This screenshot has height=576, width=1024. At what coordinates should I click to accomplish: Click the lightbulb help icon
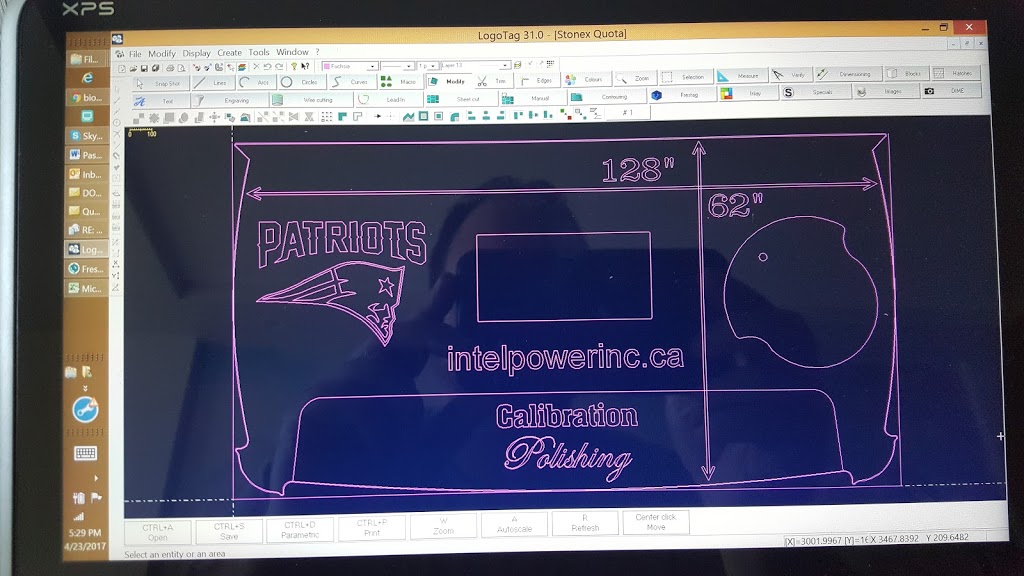[294, 67]
